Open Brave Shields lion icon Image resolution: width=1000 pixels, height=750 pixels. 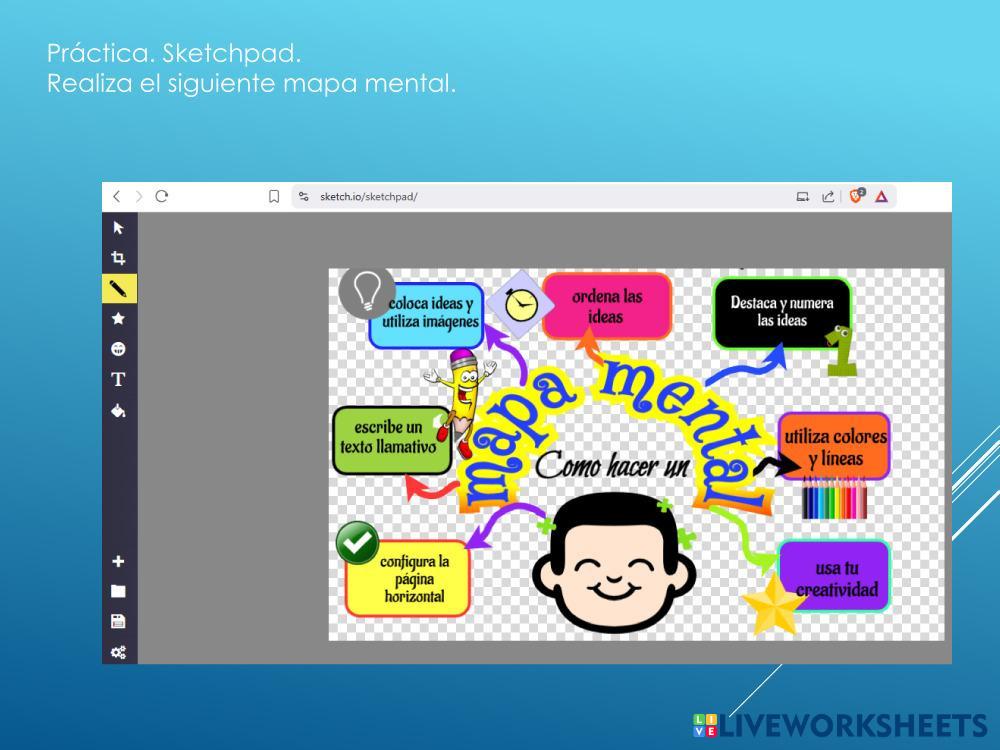pyautogui.click(x=857, y=196)
